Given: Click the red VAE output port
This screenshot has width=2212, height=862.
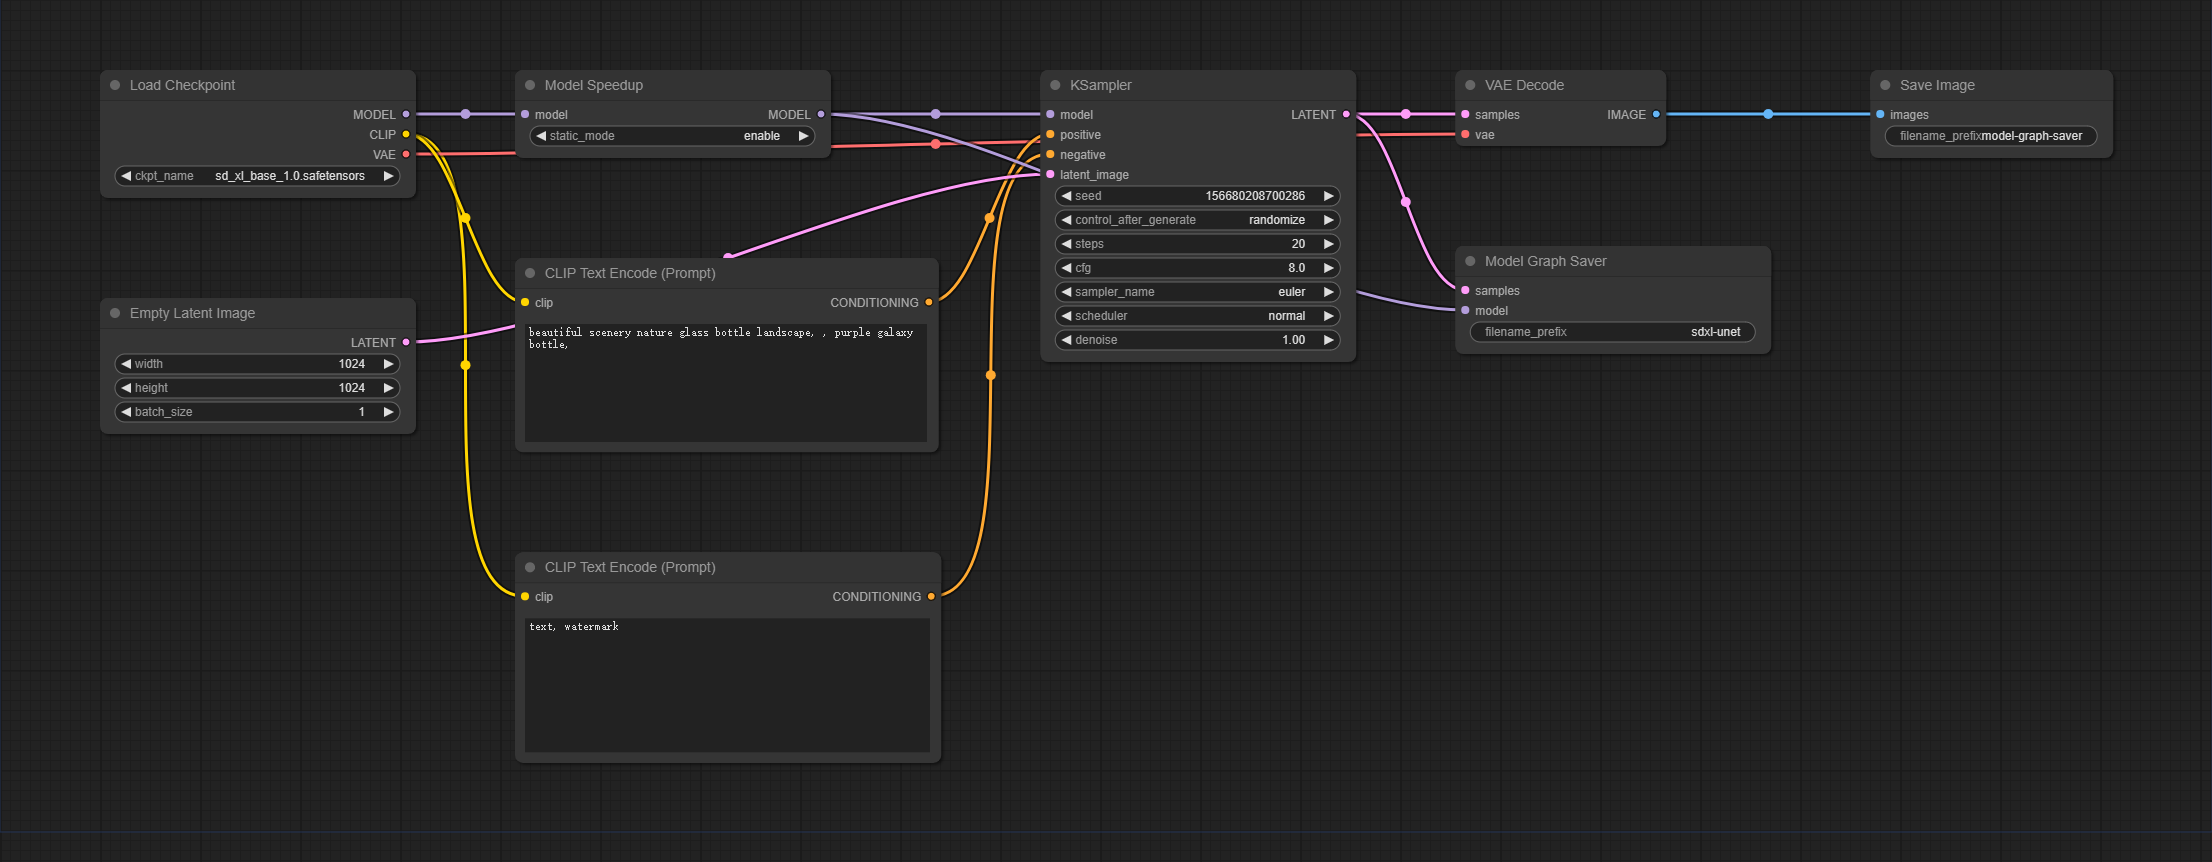Looking at the screenshot, I should coord(406,154).
